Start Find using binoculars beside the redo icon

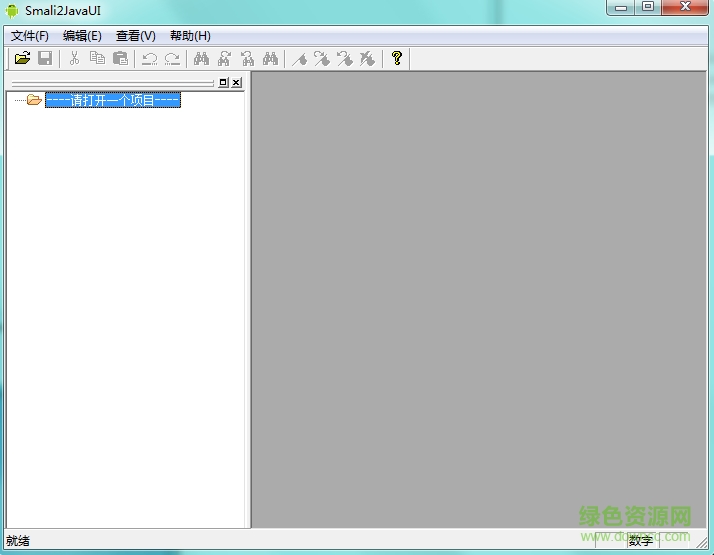[201, 58]
